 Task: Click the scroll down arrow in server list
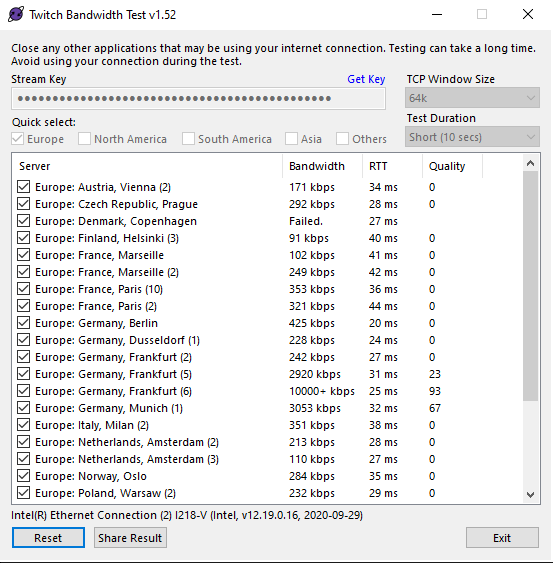[530, 494]
